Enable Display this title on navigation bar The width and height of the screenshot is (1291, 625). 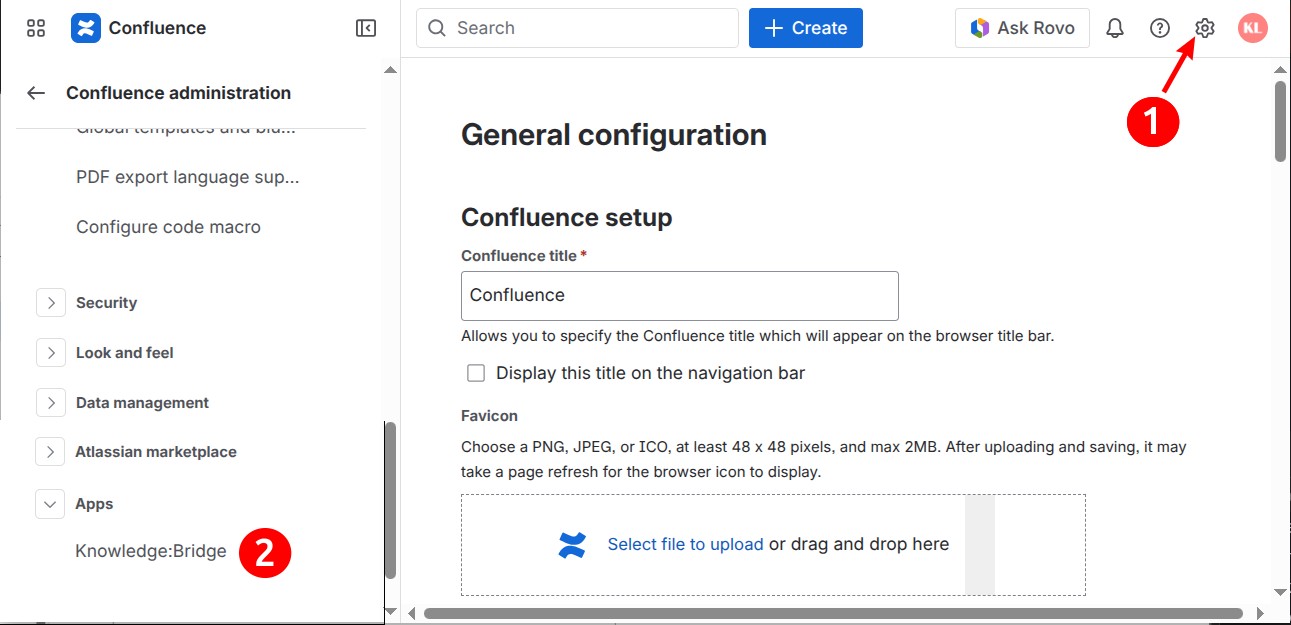pos(476,373)
